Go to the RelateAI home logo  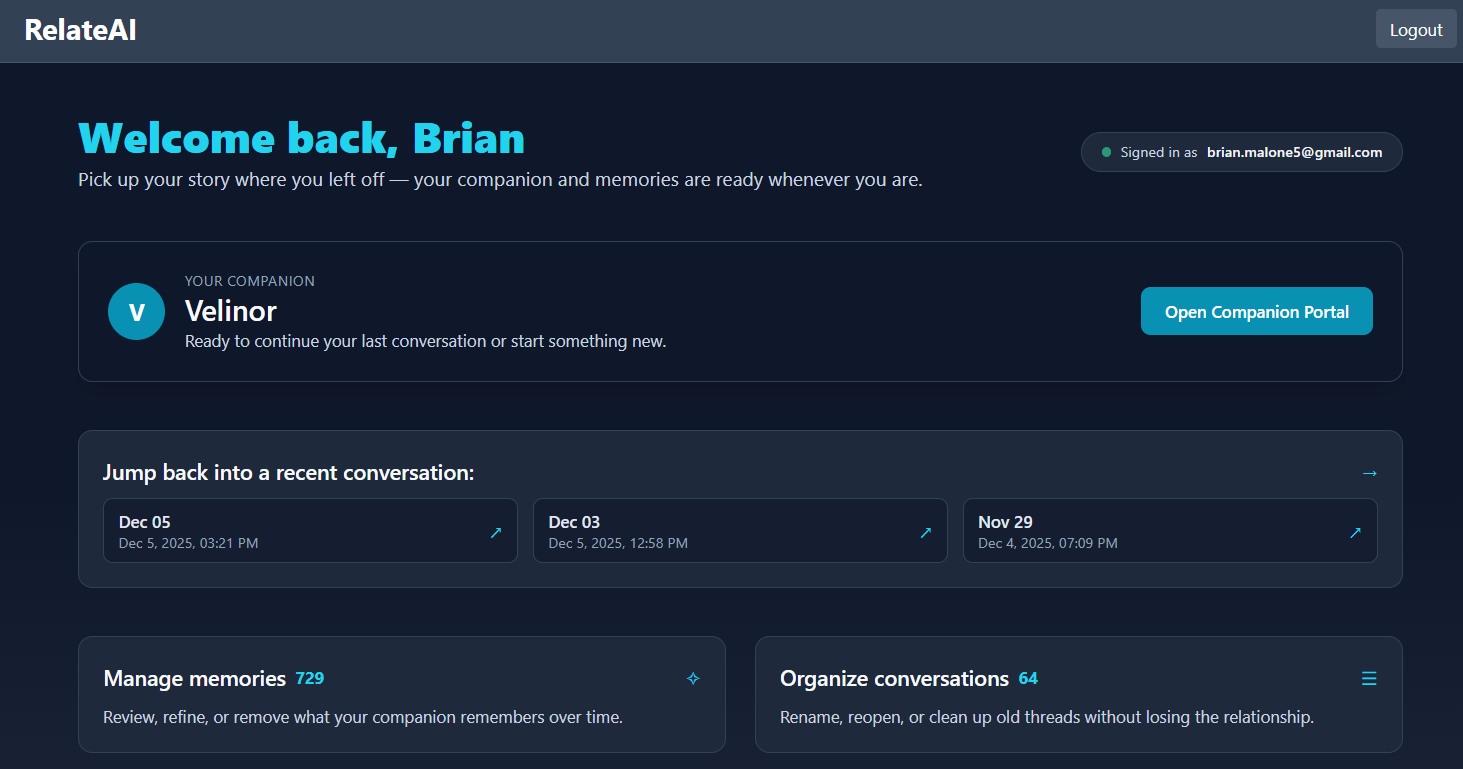click(80, 30)
